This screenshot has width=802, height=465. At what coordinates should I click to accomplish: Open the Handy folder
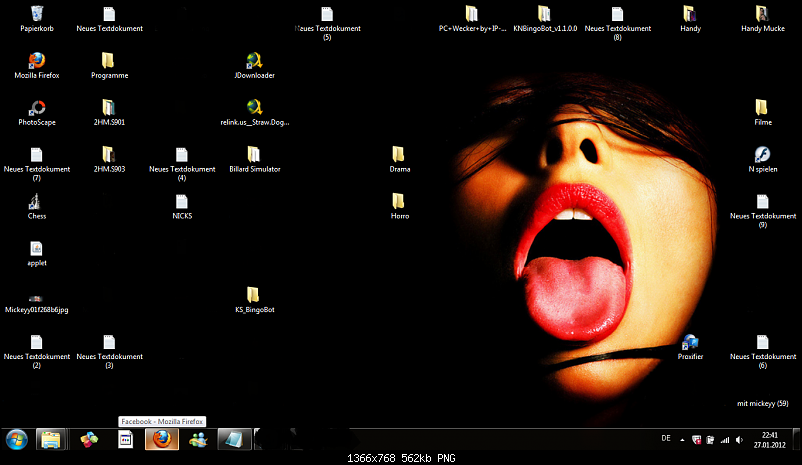click(690, 19)
